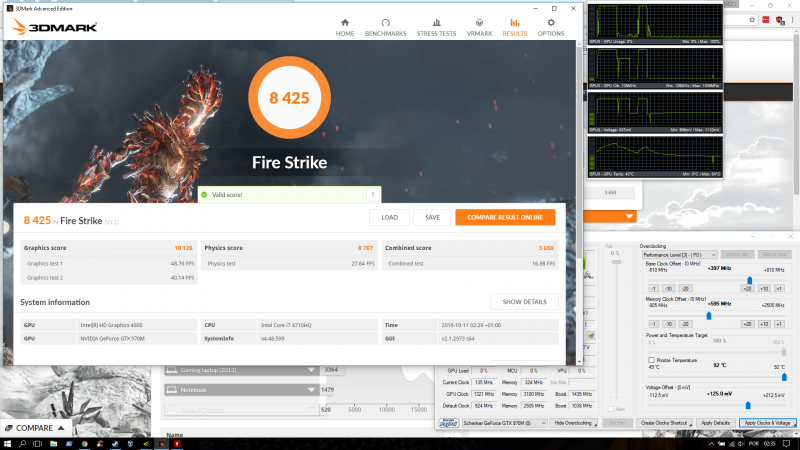Open Windows taskbar search
The height and width of the screenshot is (450, 800).
[x=22, y=444]
